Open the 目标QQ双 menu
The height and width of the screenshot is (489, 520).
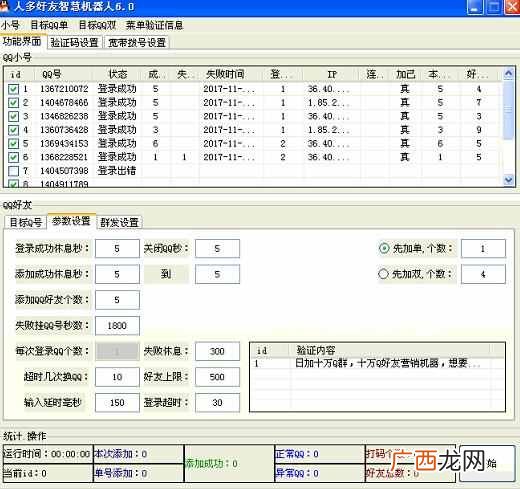(97, 25)
